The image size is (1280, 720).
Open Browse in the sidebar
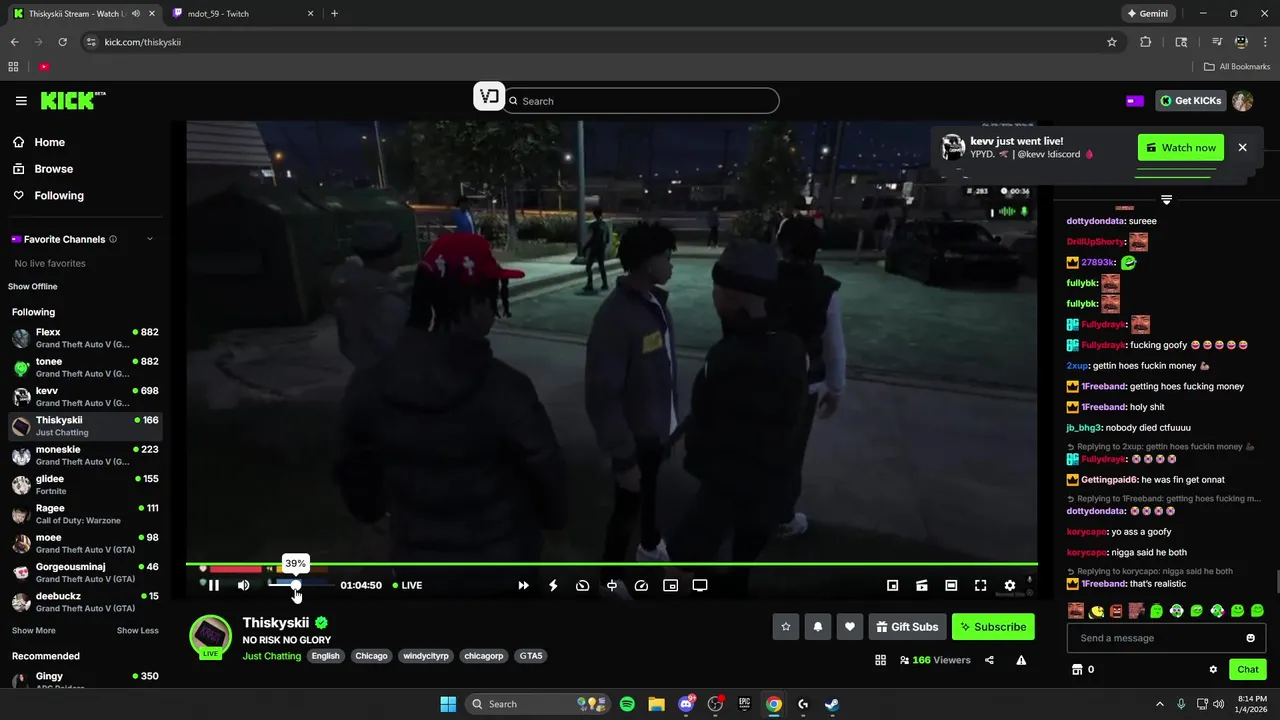(43, 169)
